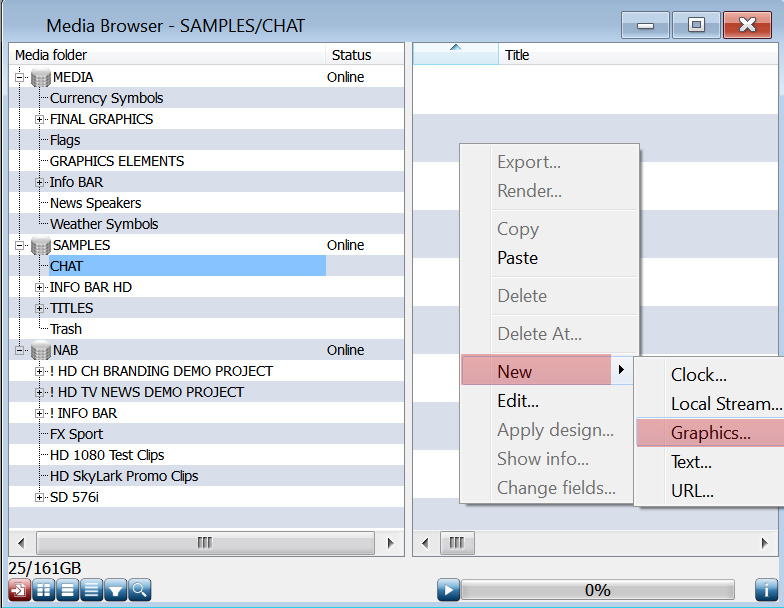Expand ! HD TV NEWS DEMO PROJECT
Image resolution: width=784 pixels, height=608 pixels.
point(40,392)
